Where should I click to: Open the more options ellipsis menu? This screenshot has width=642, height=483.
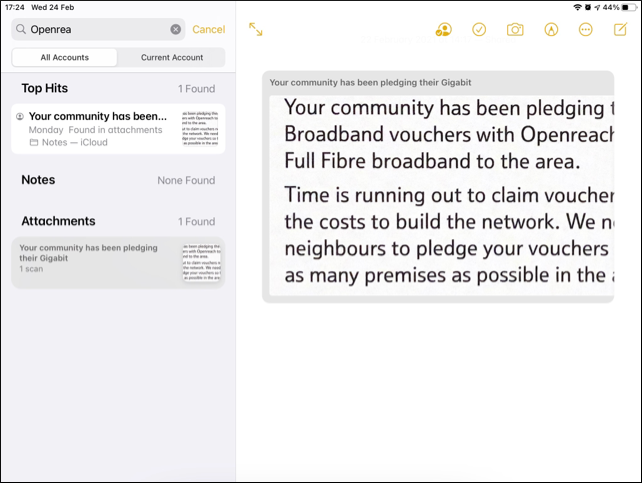tap(585, 29)
